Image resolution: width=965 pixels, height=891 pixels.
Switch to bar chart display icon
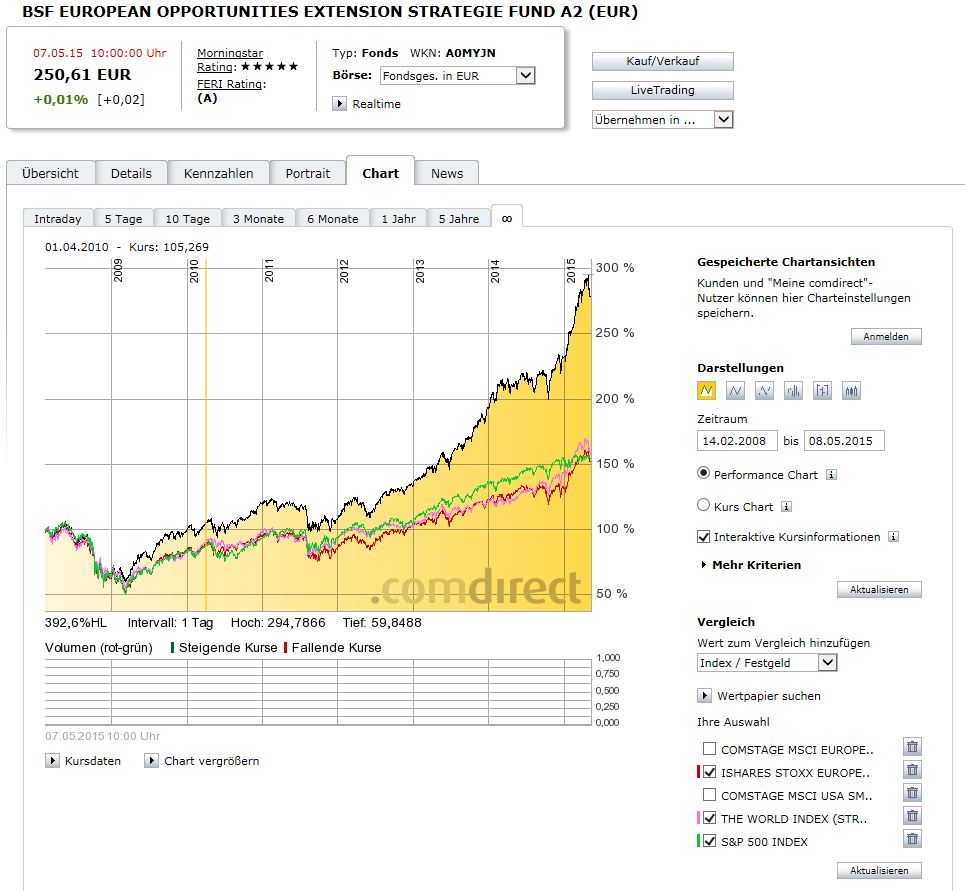coord(793,390)
